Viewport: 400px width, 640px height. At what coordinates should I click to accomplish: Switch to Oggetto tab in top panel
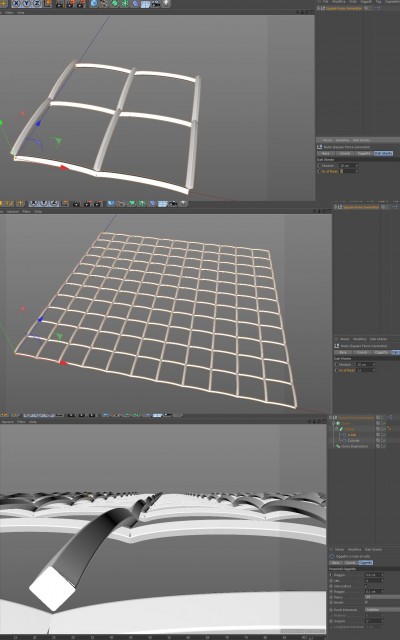[x=364, y=153]
